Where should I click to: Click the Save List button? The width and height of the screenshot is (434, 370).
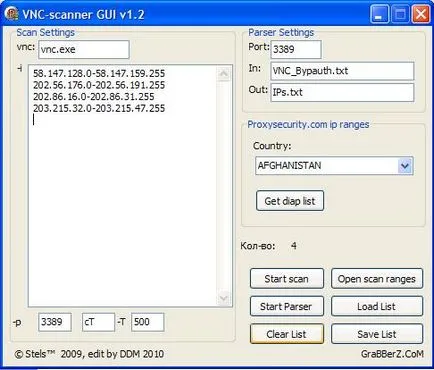point(377,334)
